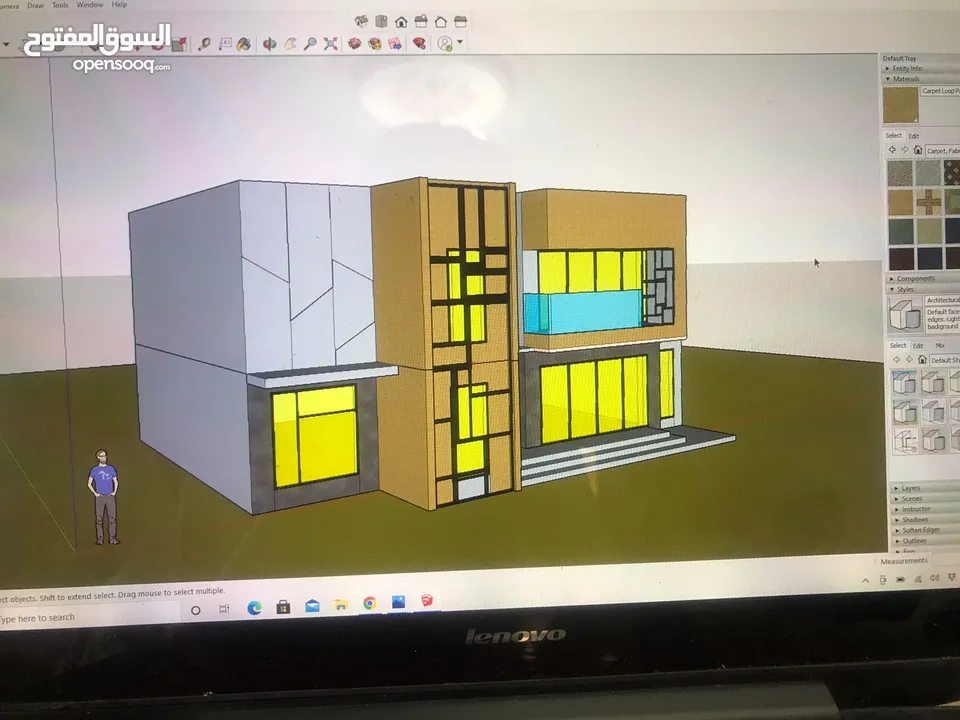Switch to Front view house icon

point(401,21)
